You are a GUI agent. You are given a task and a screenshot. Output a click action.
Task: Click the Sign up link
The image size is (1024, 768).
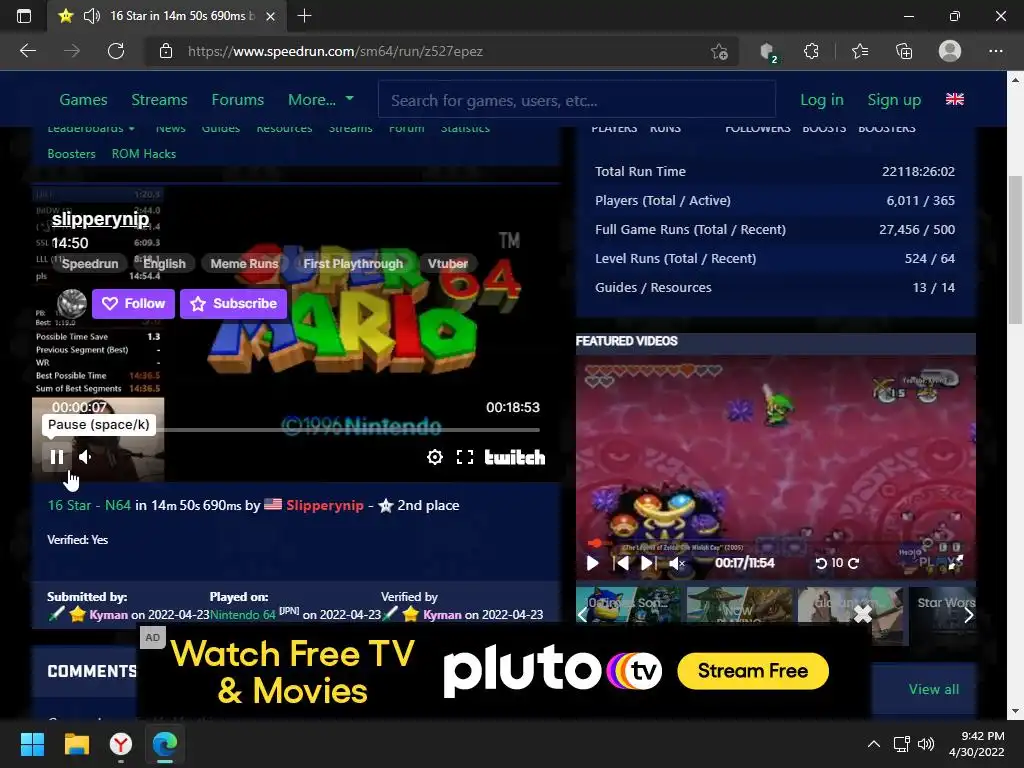click(894, 100)
